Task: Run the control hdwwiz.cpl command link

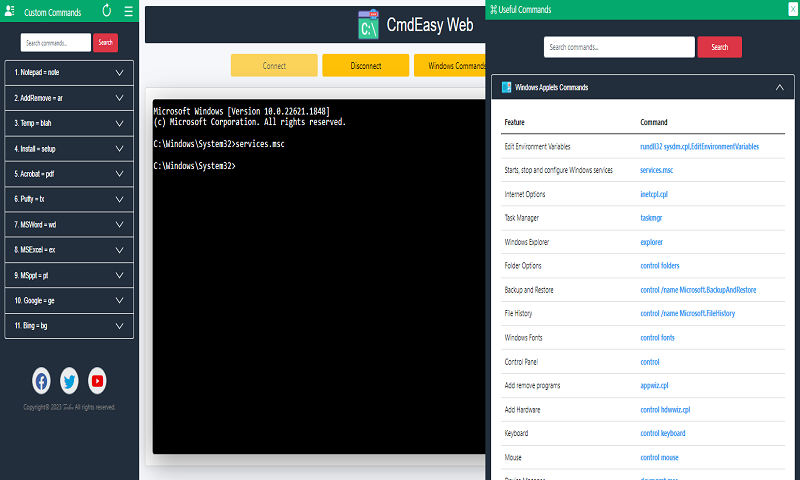Action: pos(665,410)
